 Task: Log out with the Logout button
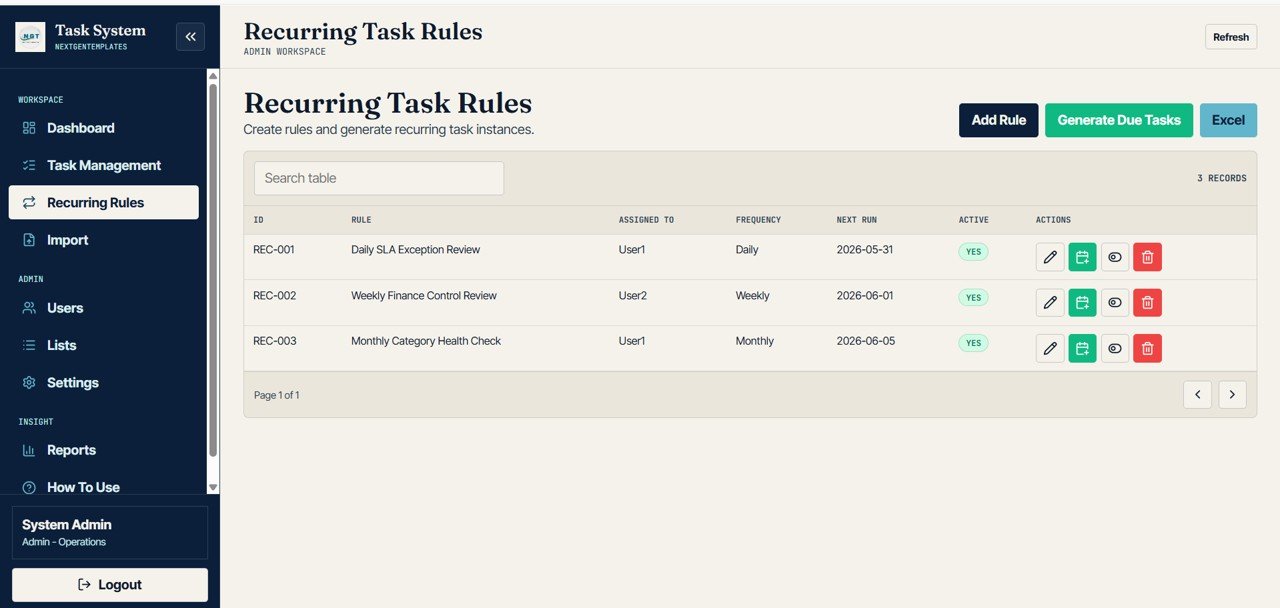pyautogui.click(x=110, y=585)
